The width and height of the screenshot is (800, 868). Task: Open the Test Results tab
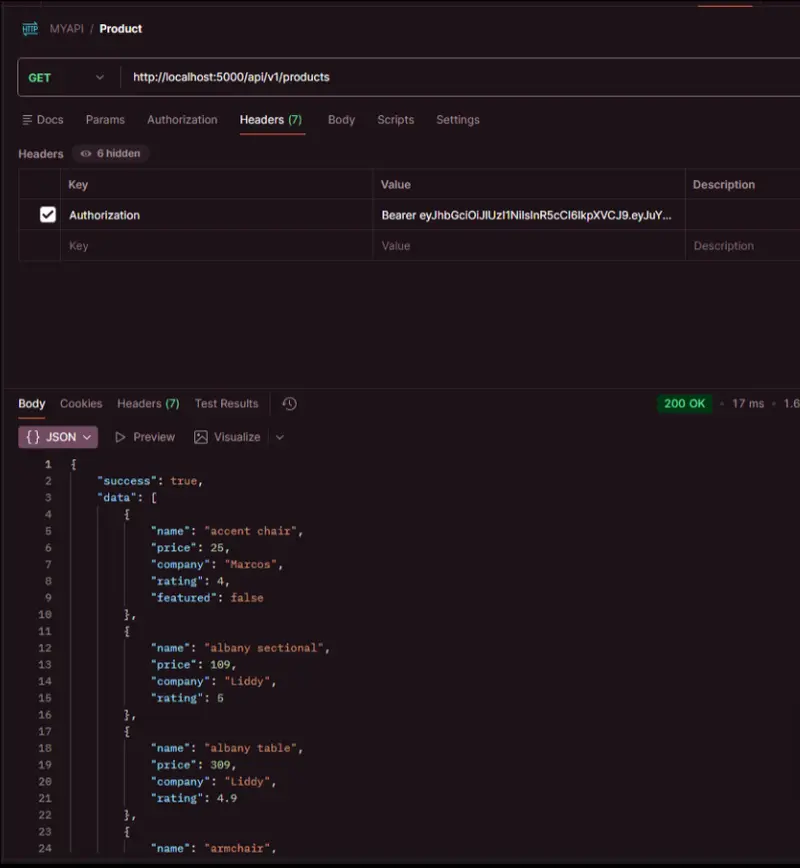226,404
